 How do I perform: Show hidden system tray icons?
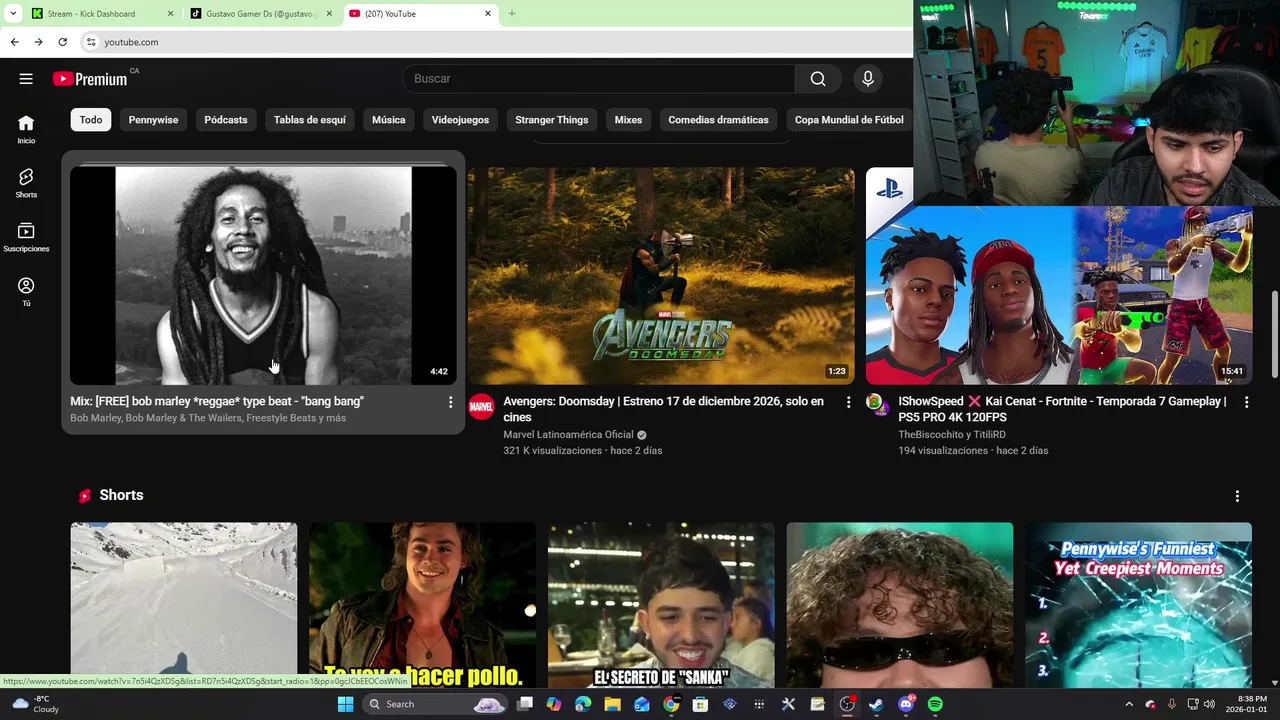click(x=1129, y=704)
